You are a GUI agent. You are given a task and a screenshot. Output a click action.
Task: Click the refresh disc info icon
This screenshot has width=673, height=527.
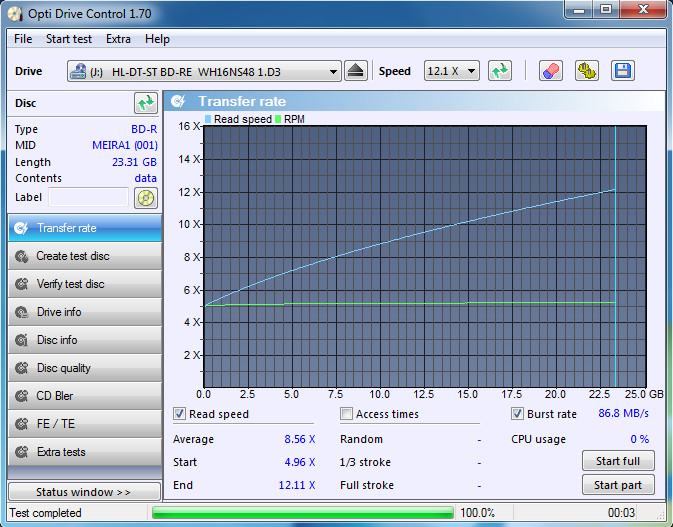(146, 103)
